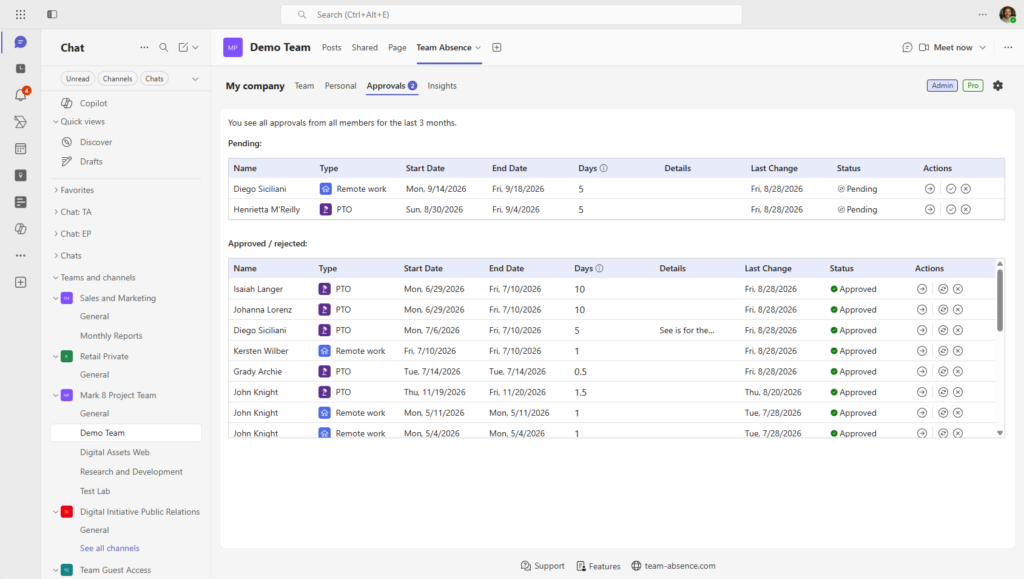Toggle the Channels filter chip
The width and height of the screenshot is (1024, 579).
coord(118,79)
